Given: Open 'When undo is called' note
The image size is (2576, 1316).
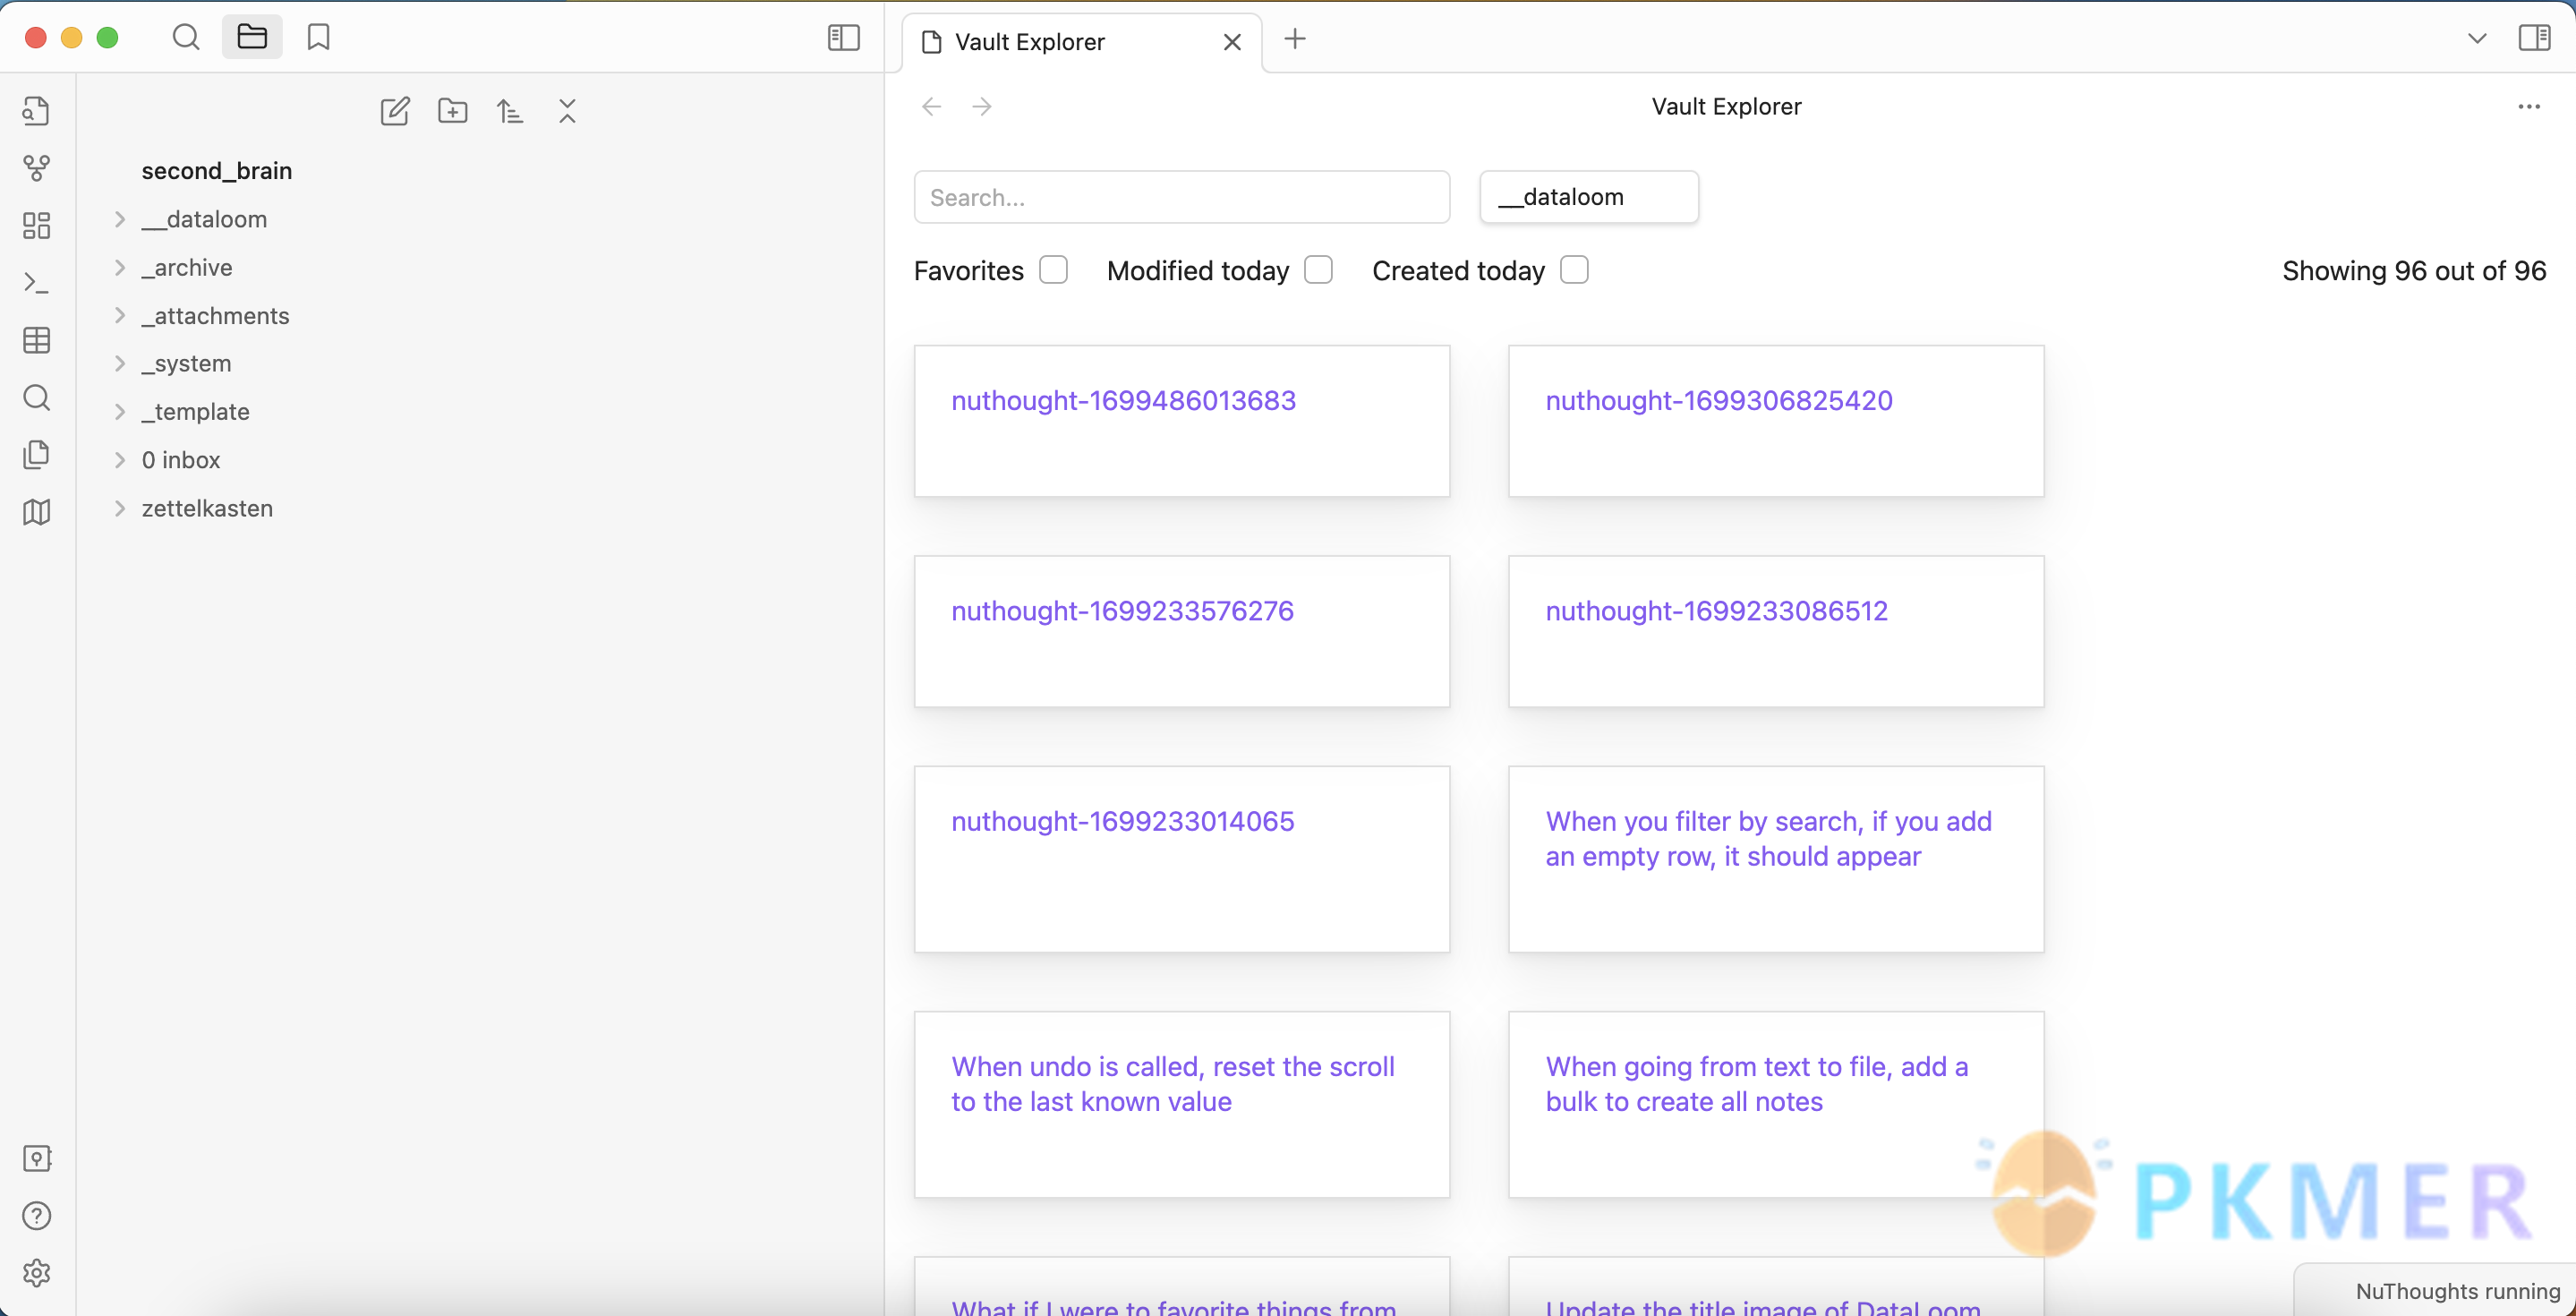Looking at the screenshot, I should [x=1172, y=1084].
